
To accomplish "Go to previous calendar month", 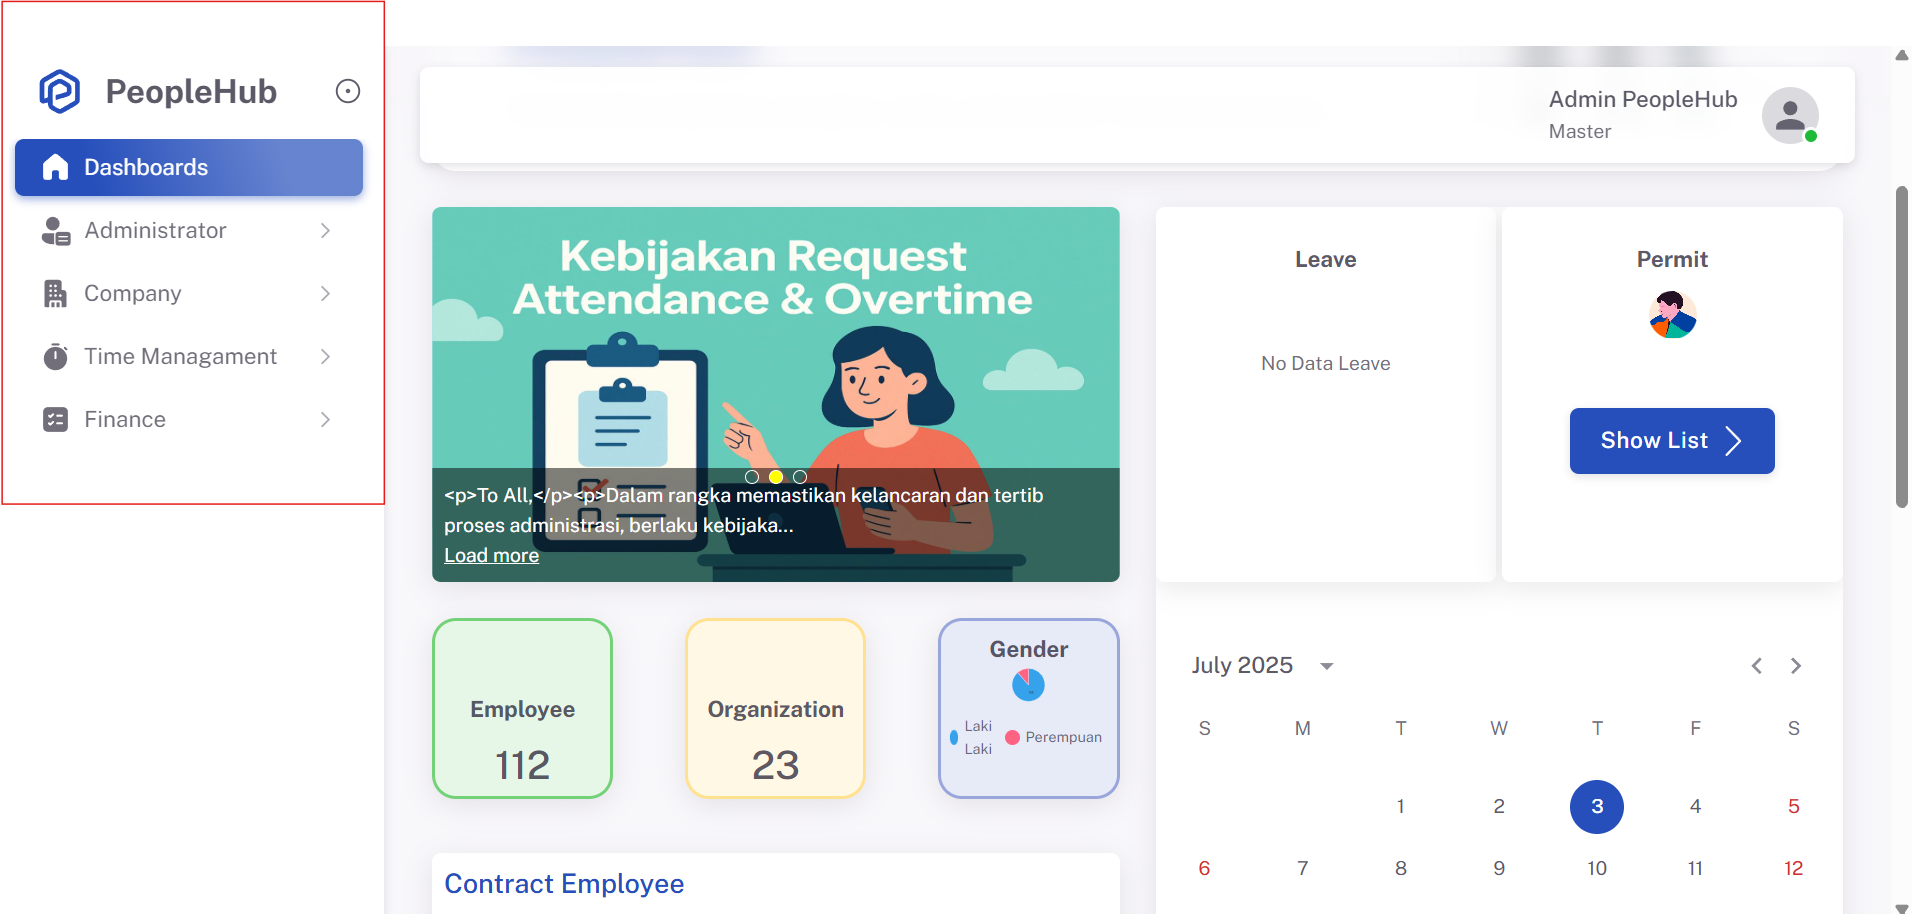I will [1757, 666].
